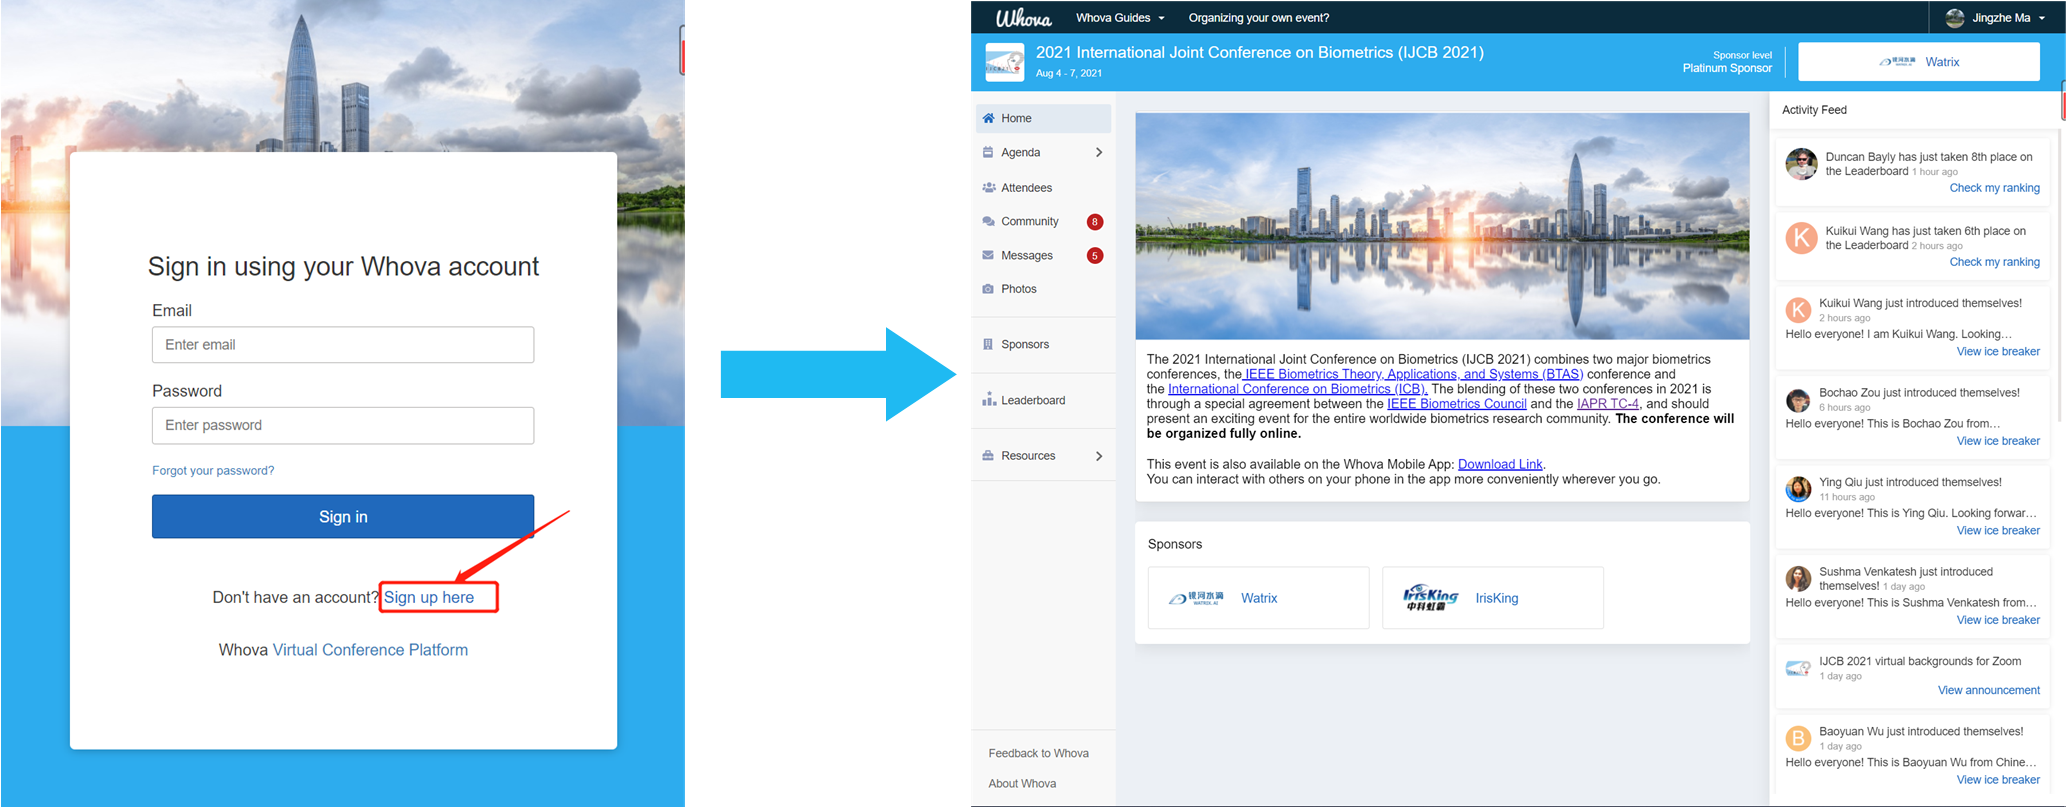This screenshot has height=808, width=2067.
Task: Click Feedback to Whova link
Action: coord(1038,753)
